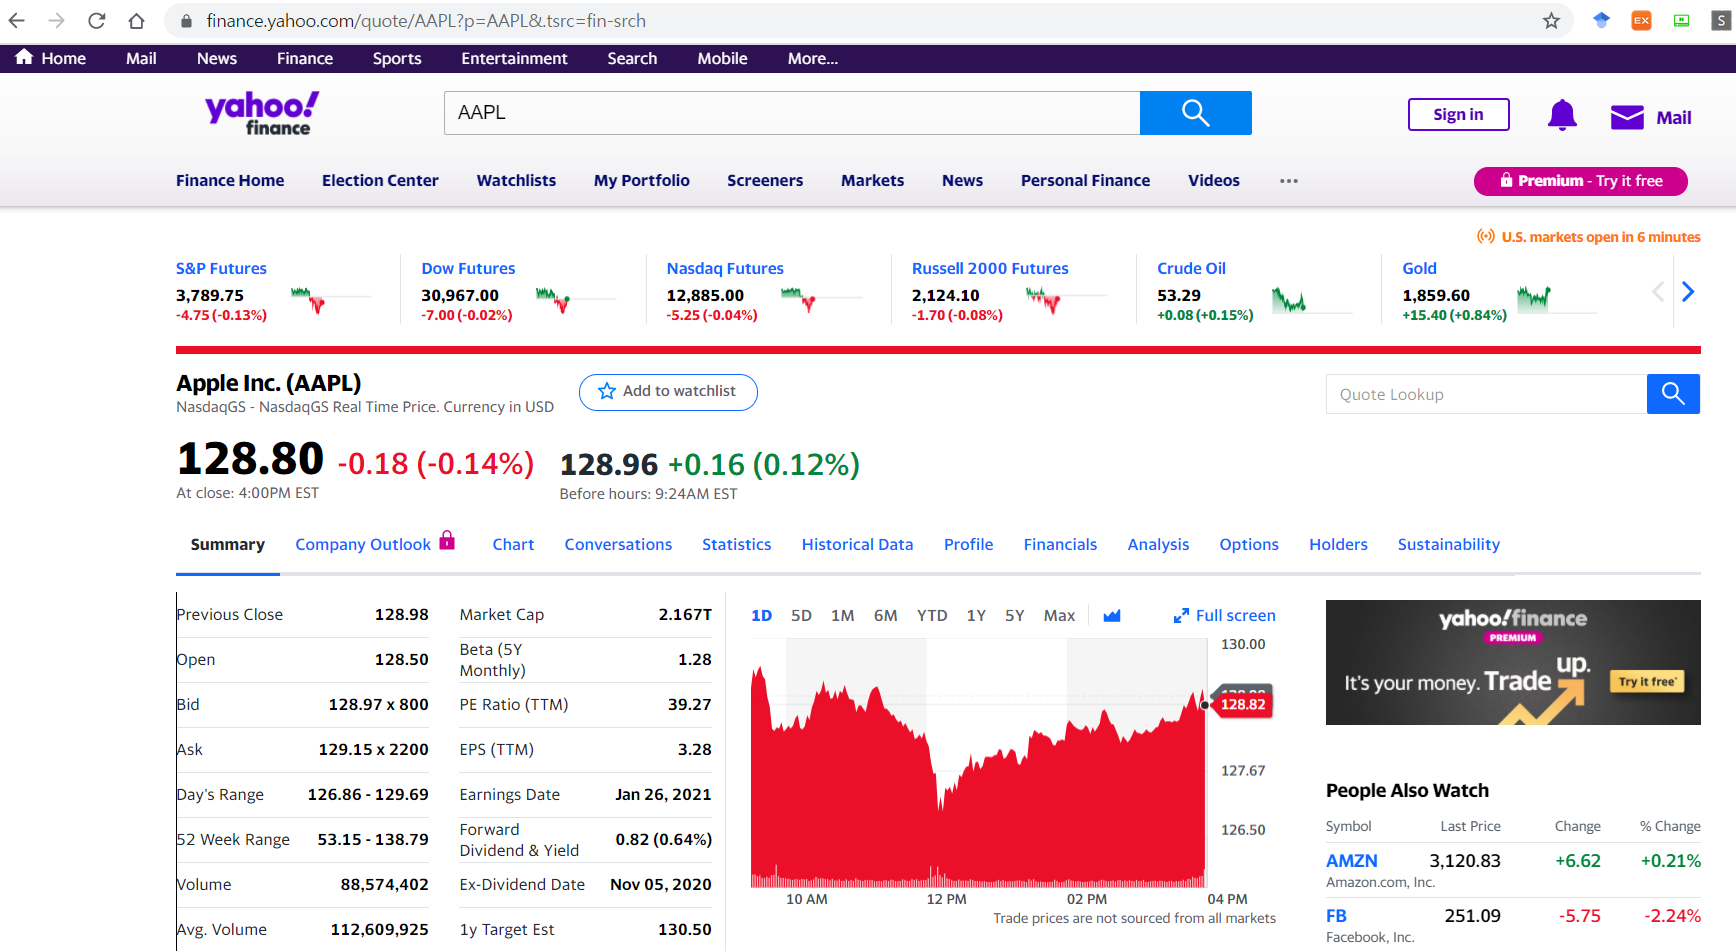This screenshot has width=1736, height=951.
Task: Open the Historical Data tab
Action: tap(857, 545)
